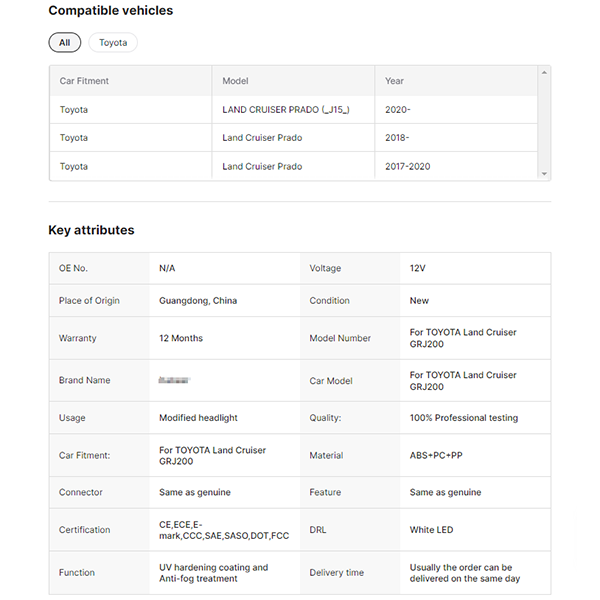Click the same-day Delivery time value
Screen dimensions: 600x600
point(464,573)
